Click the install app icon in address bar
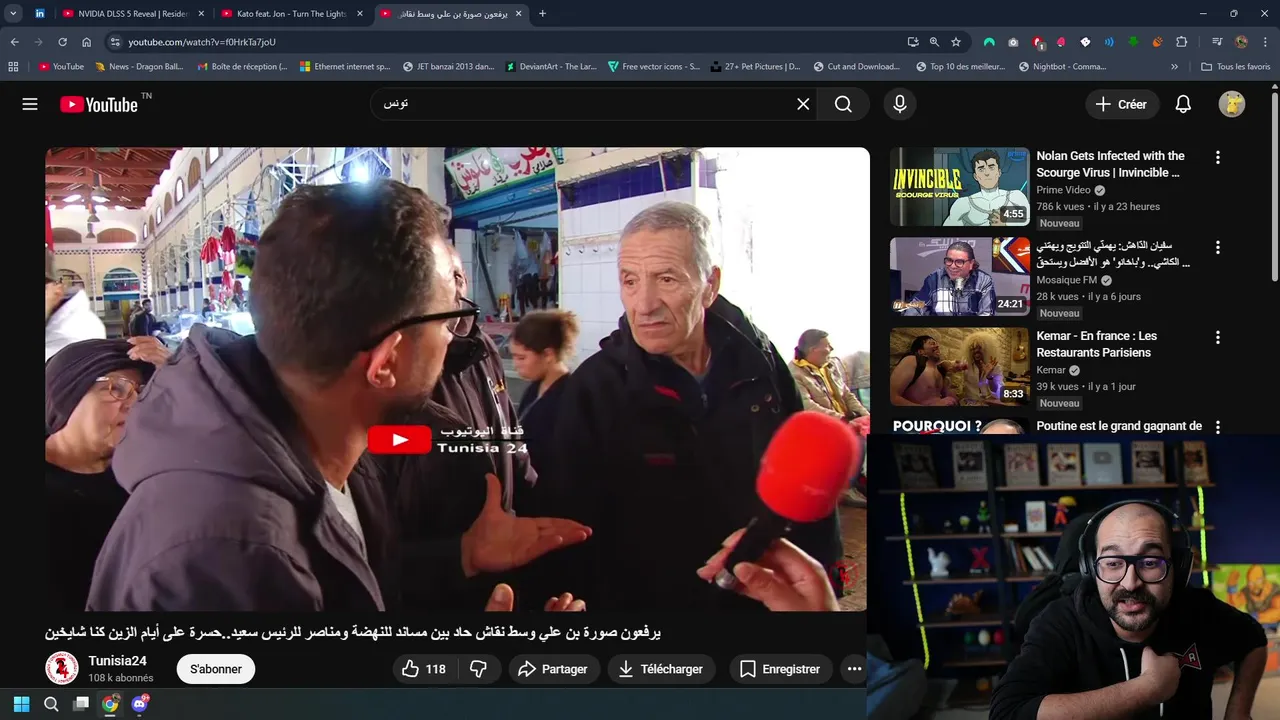This screenshot has height=720, width=1280. coord(913,42)
